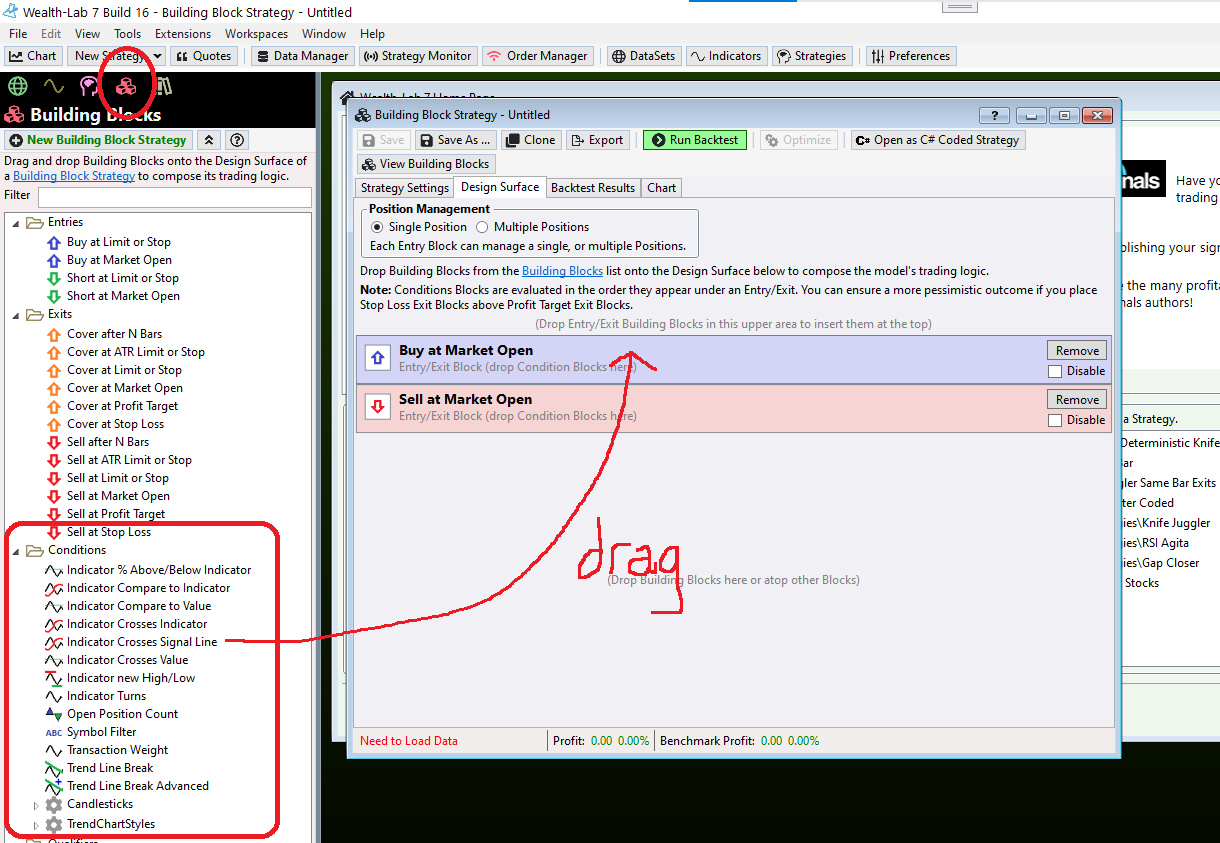
Task: Open Preferences from the toolbar
Action: tap(911, 56)
